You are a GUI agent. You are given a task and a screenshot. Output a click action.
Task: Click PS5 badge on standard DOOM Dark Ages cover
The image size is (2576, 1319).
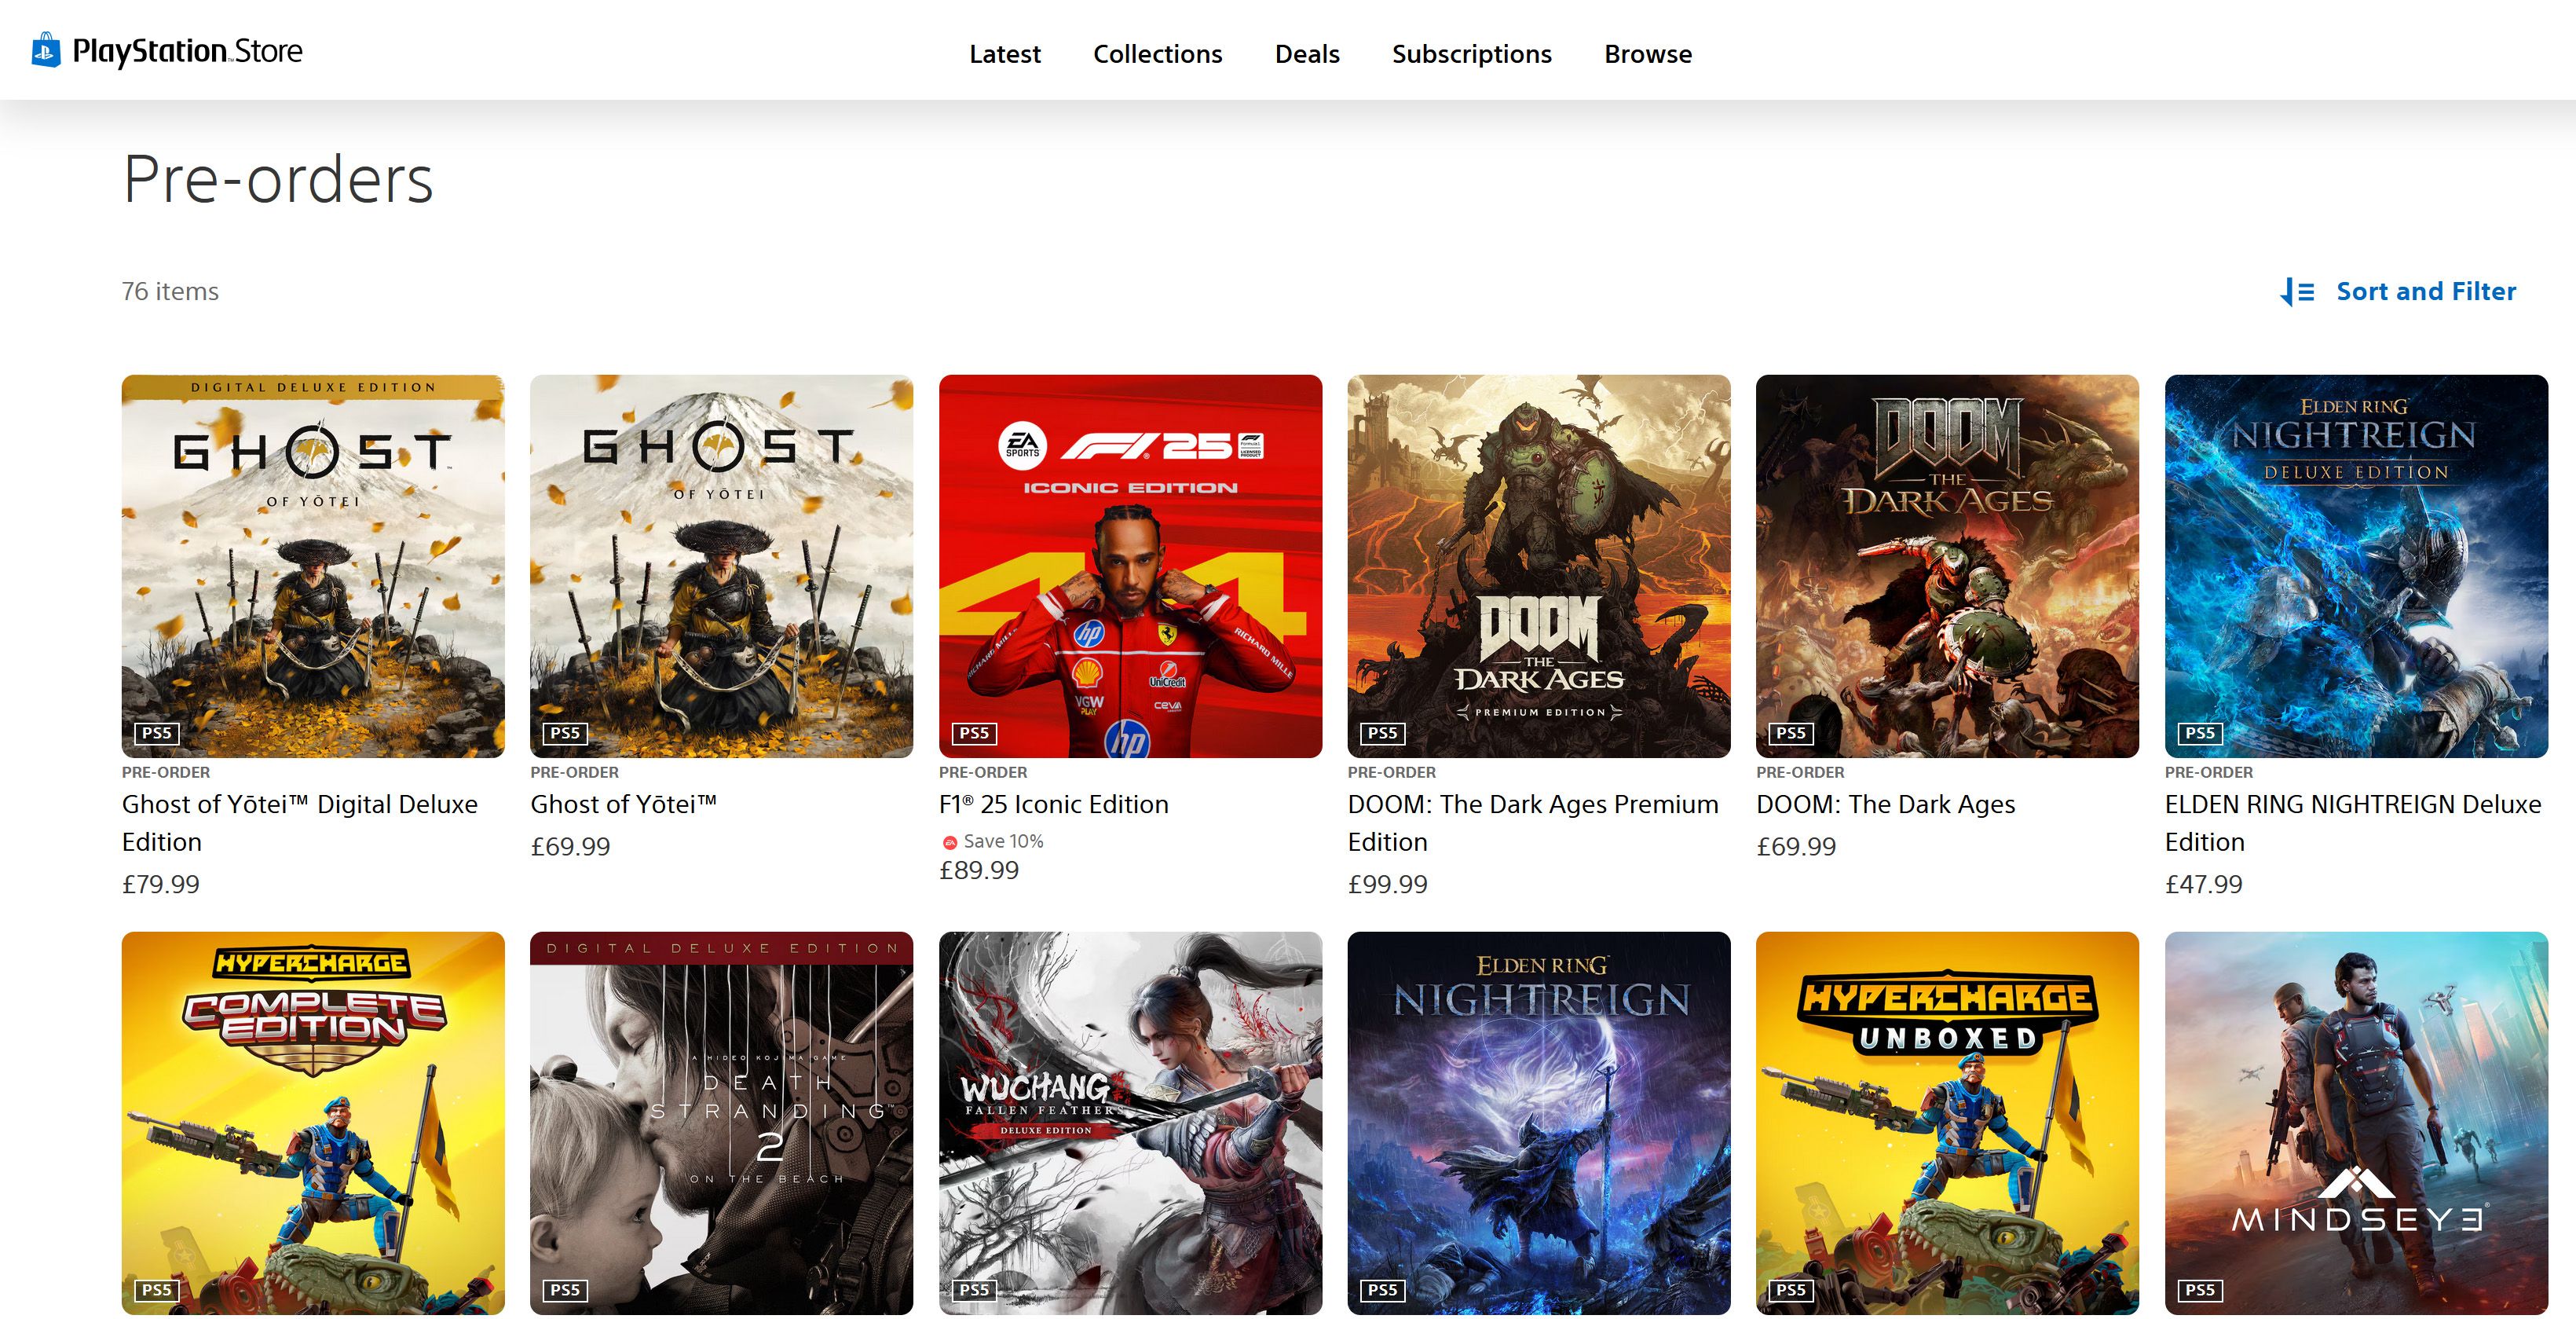click(1791, 733)
